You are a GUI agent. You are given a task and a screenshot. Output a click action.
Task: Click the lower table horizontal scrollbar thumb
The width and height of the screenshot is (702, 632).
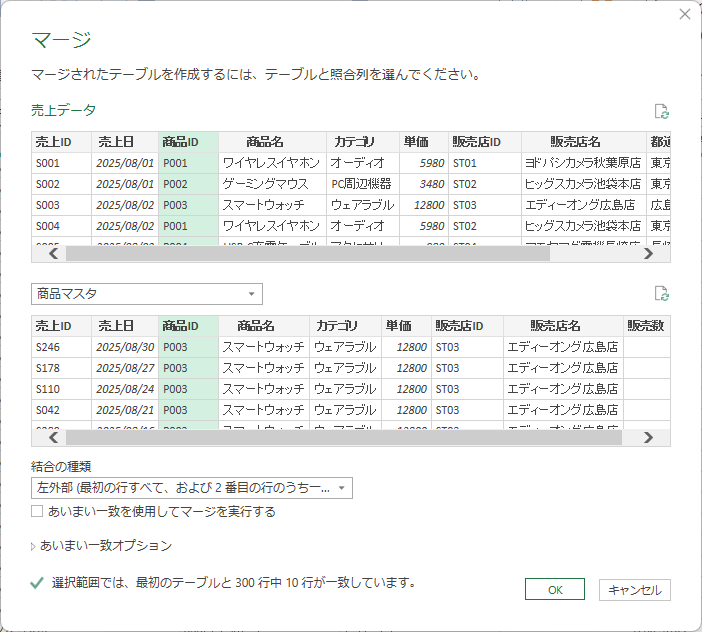(x=340, y=437)
